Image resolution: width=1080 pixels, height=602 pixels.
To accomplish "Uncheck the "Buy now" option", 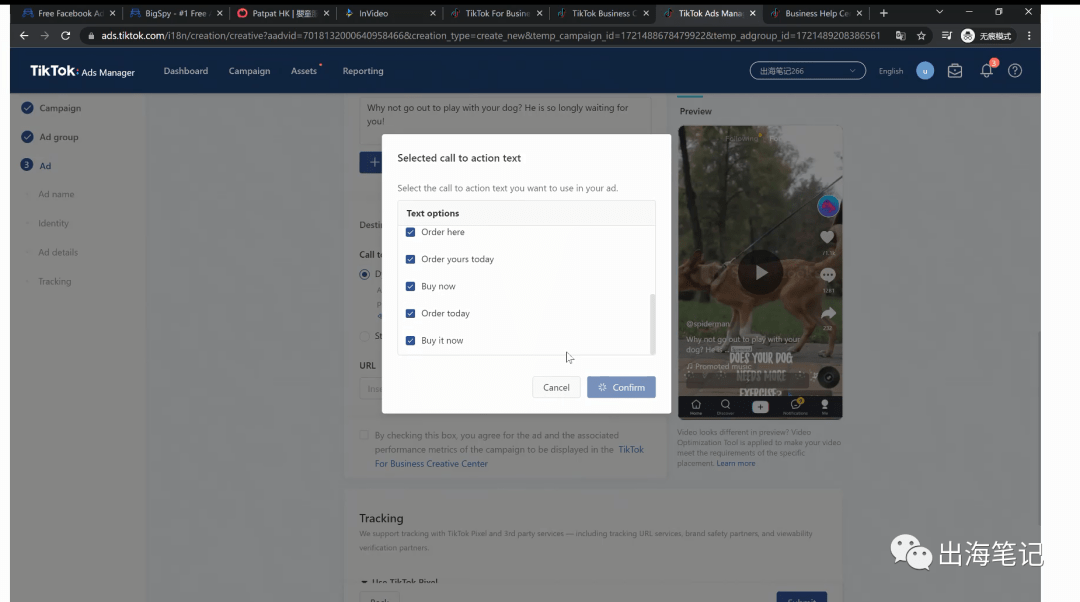I will 411,287.
